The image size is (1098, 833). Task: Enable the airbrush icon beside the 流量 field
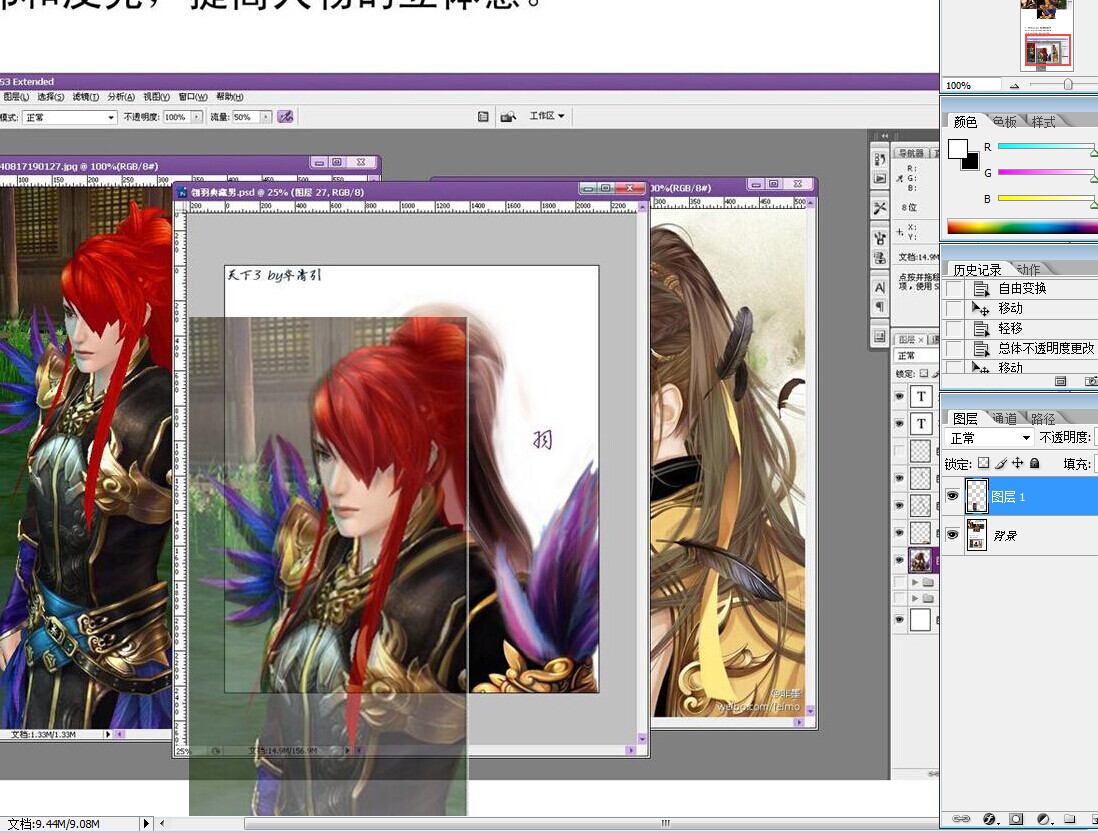click(285, 117)
